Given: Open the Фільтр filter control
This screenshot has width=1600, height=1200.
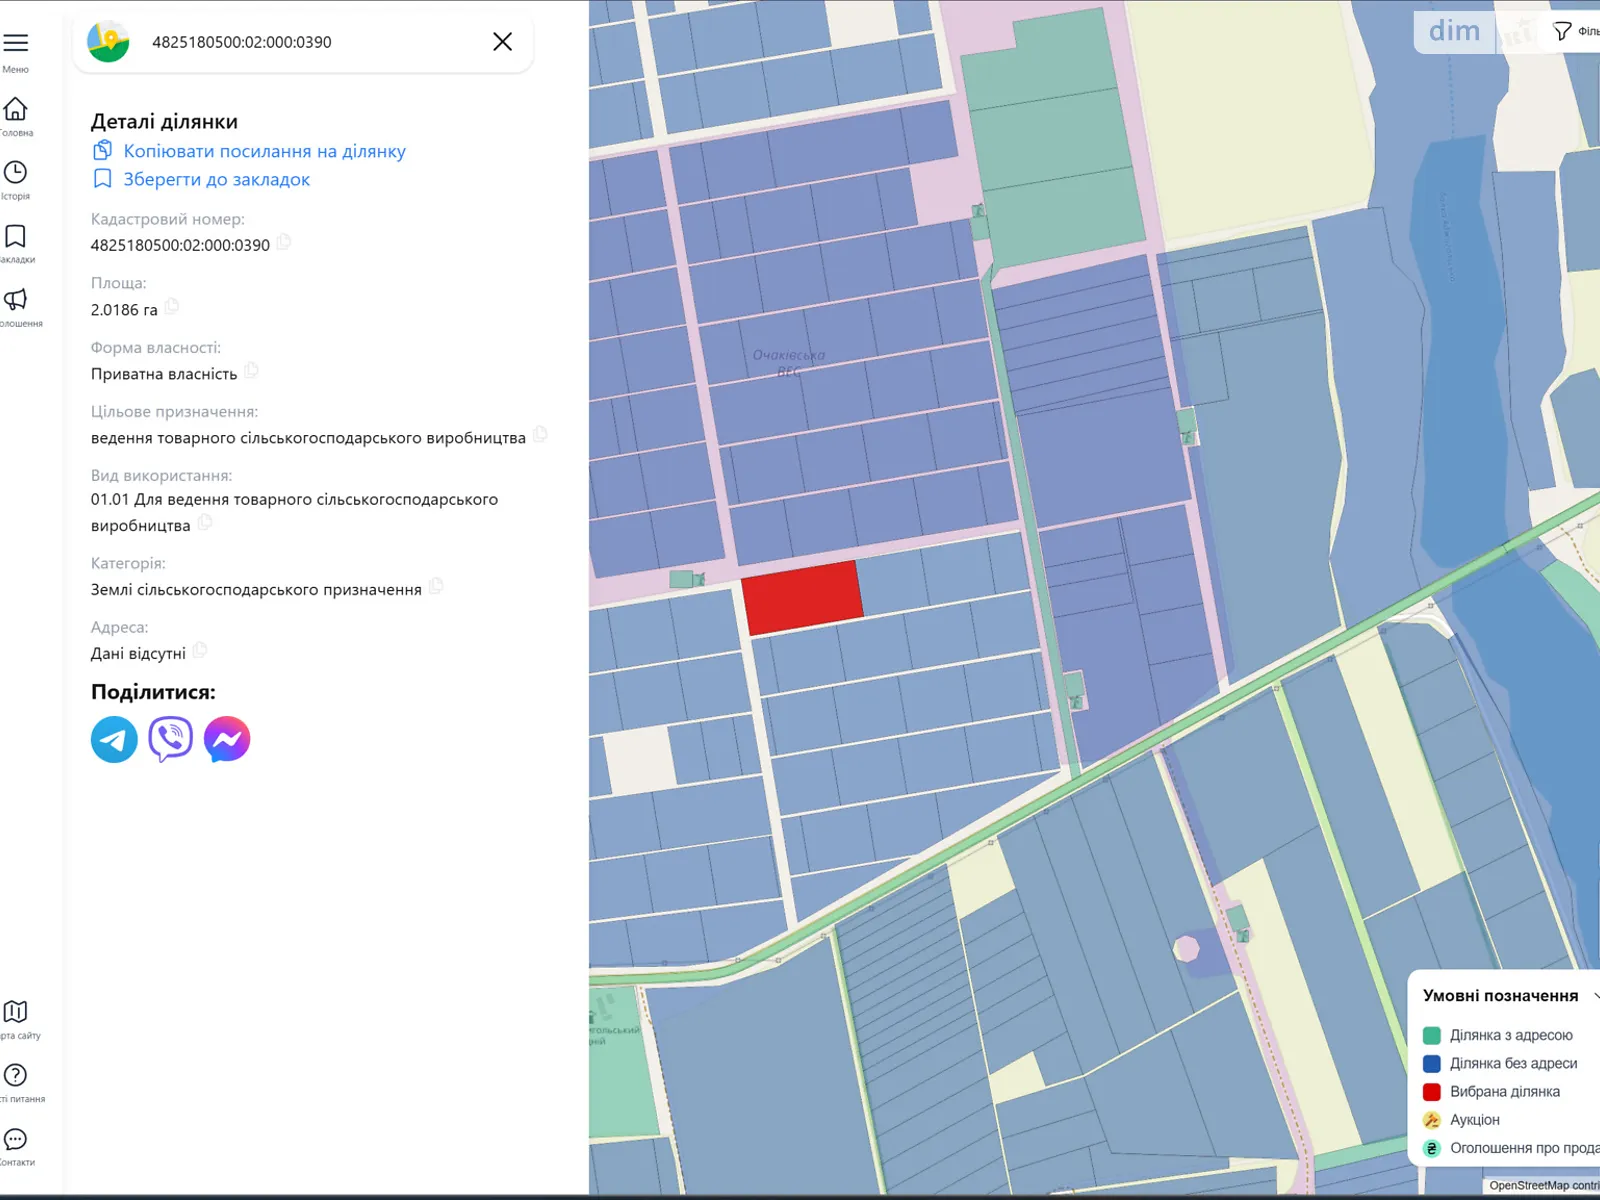Looking at the screenshot, I should point(1563,30).
